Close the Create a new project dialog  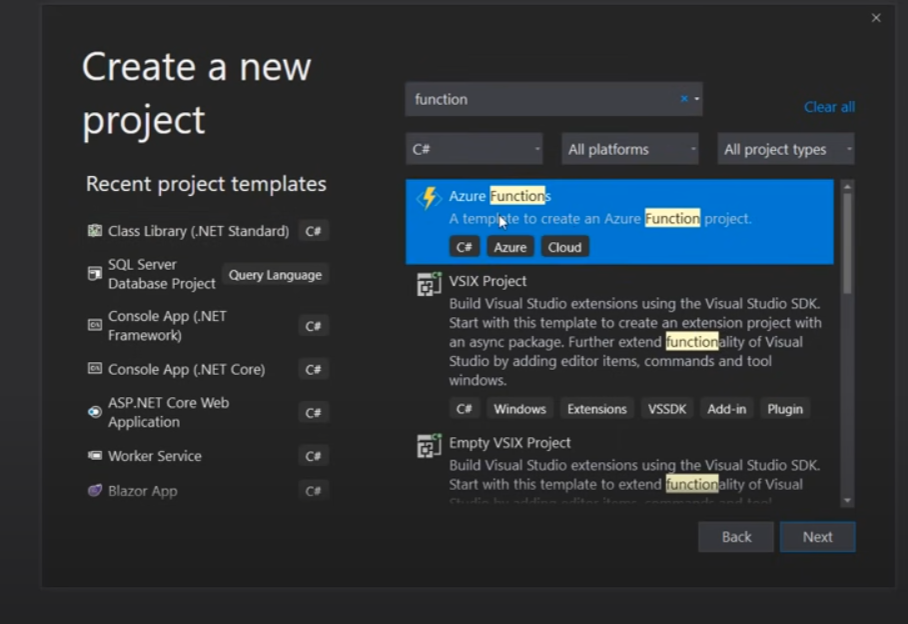pyautogui.click(x=876, y=18)
